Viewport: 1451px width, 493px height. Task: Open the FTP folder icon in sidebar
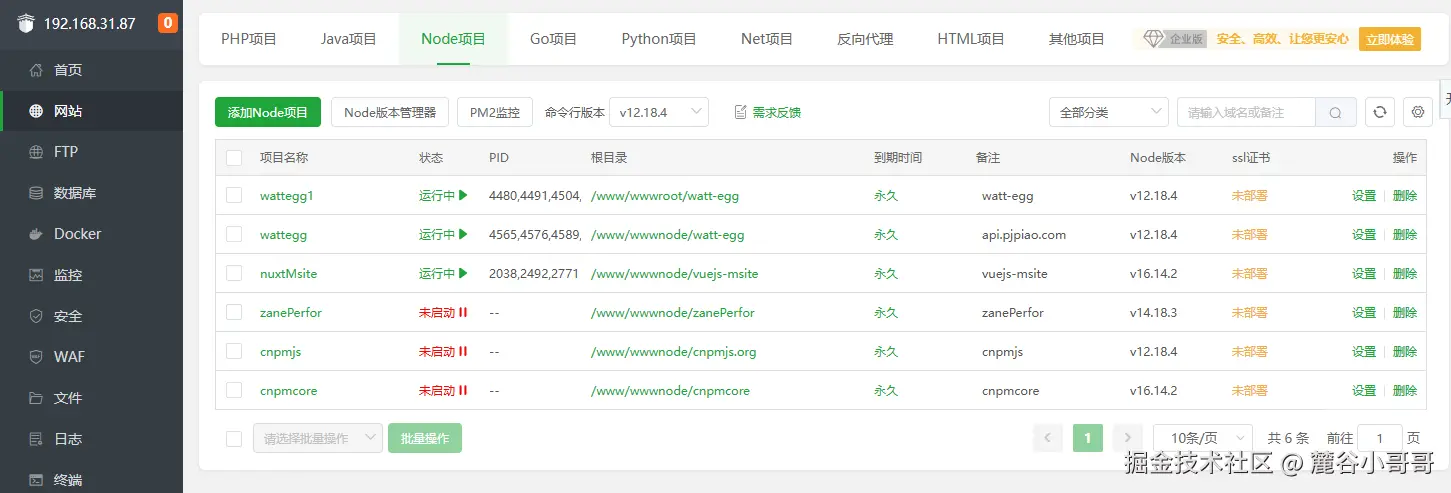(36, 152)
